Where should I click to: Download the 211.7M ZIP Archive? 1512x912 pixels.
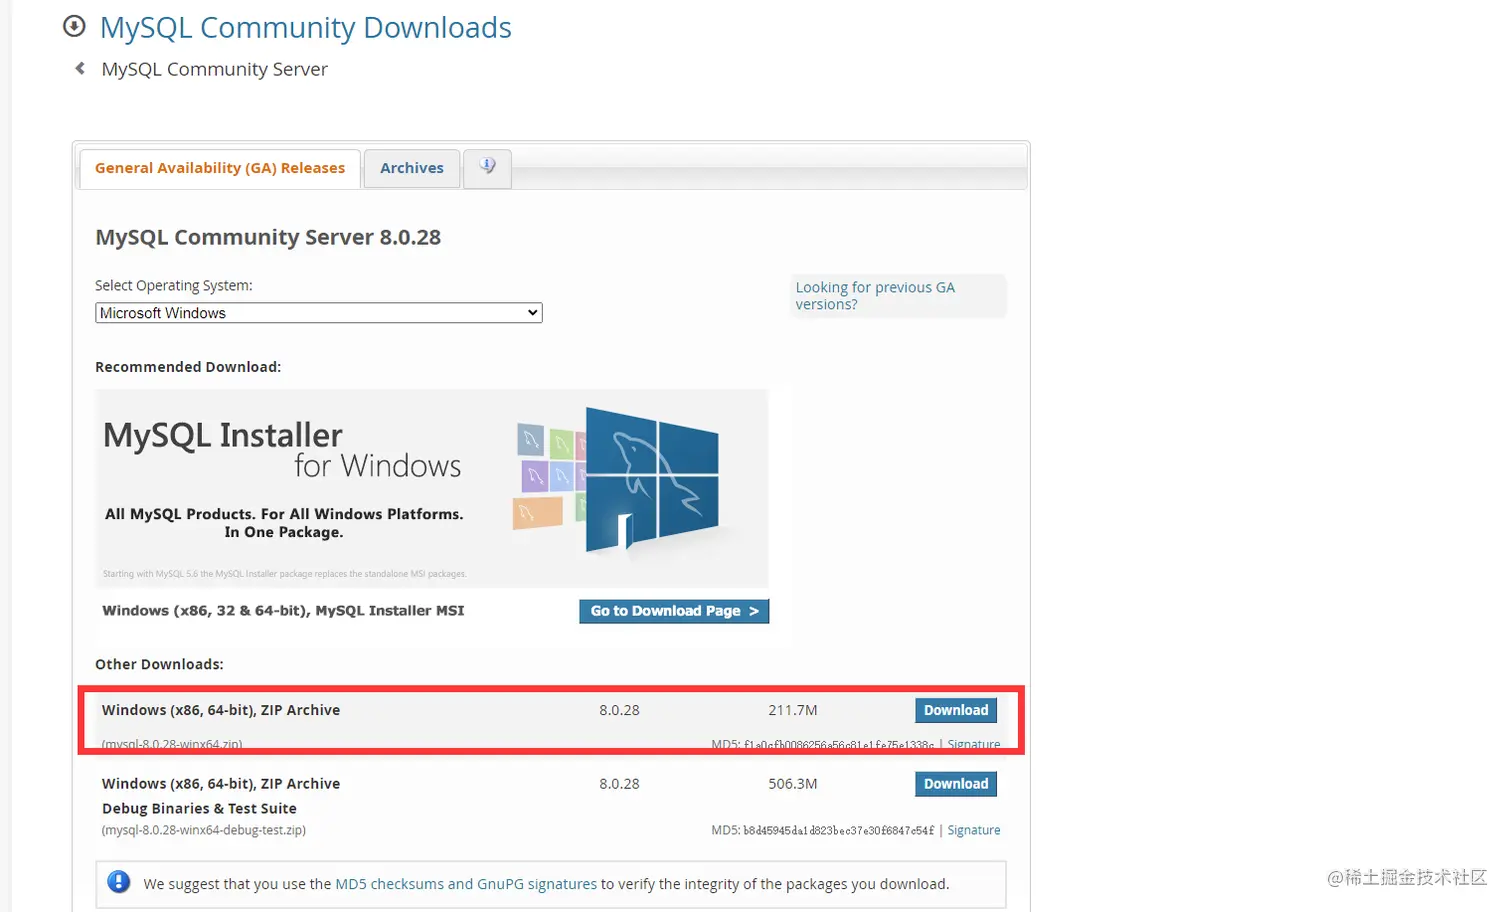point(956,710)
